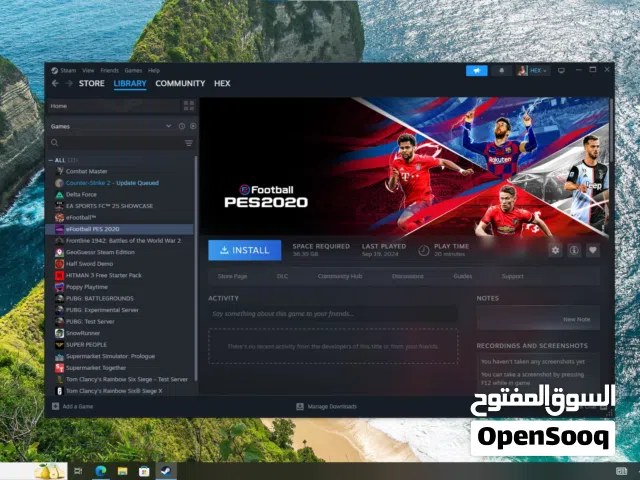Select PUBG: Experimental Server
The width and height of the screenshot is (640, 480).
(120, 310)
